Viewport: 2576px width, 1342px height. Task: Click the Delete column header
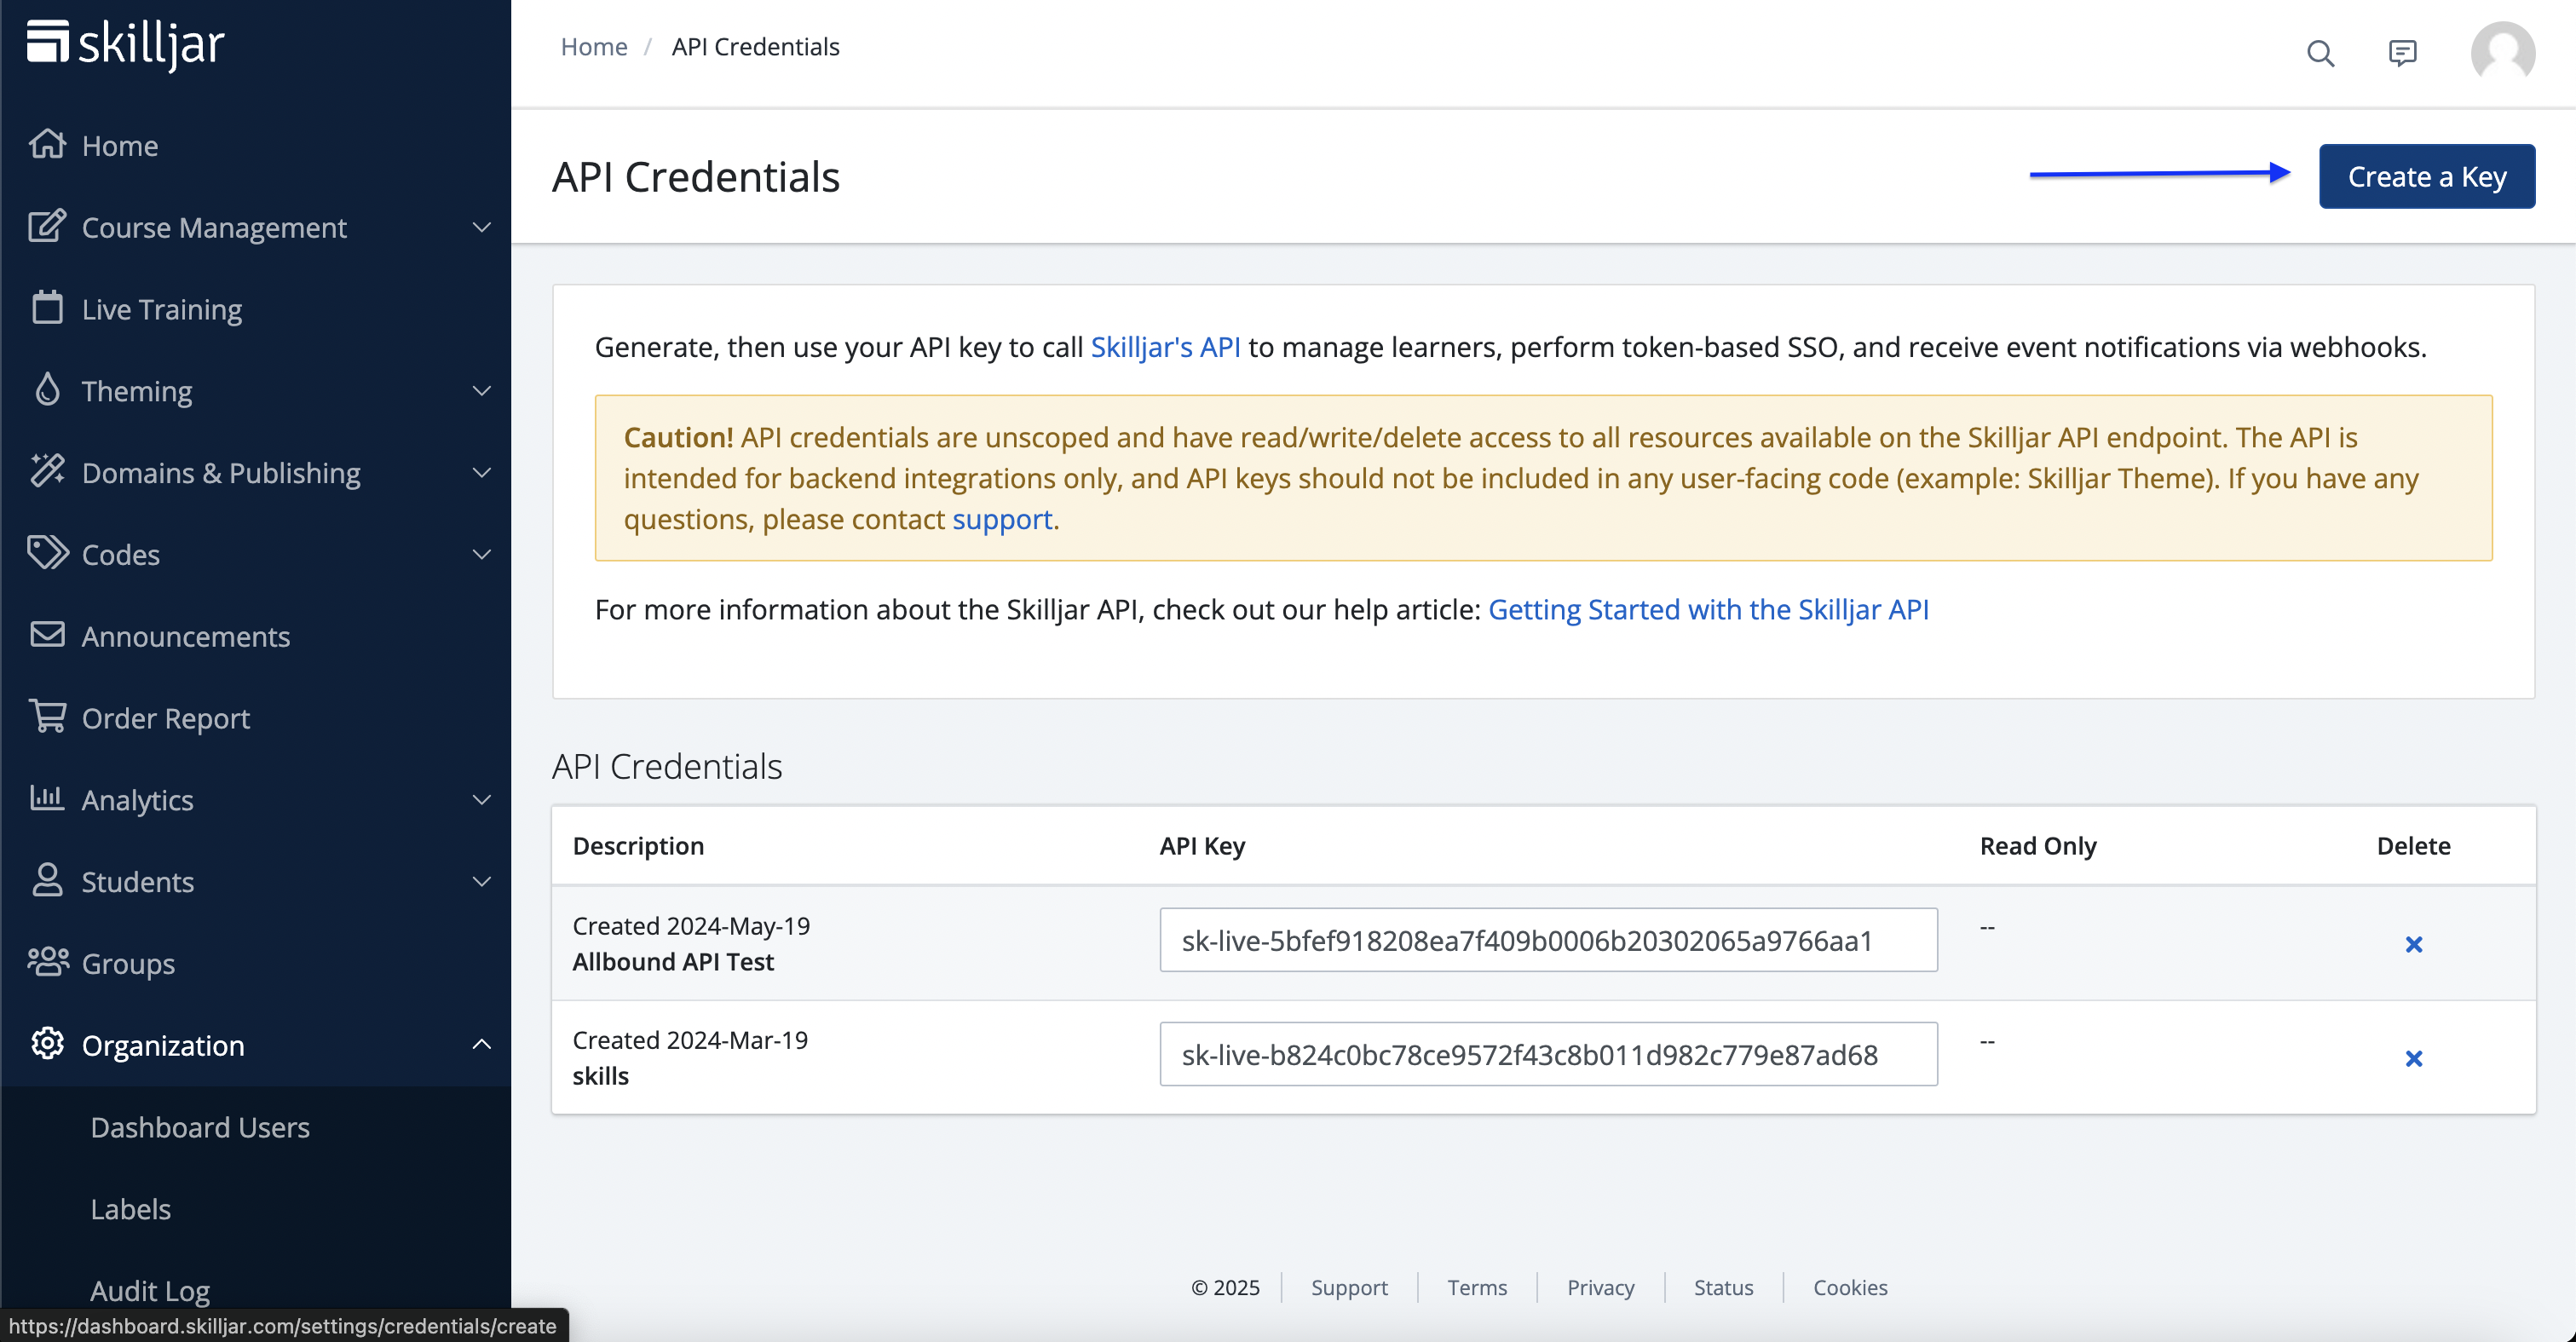(x=2413, y=846)
